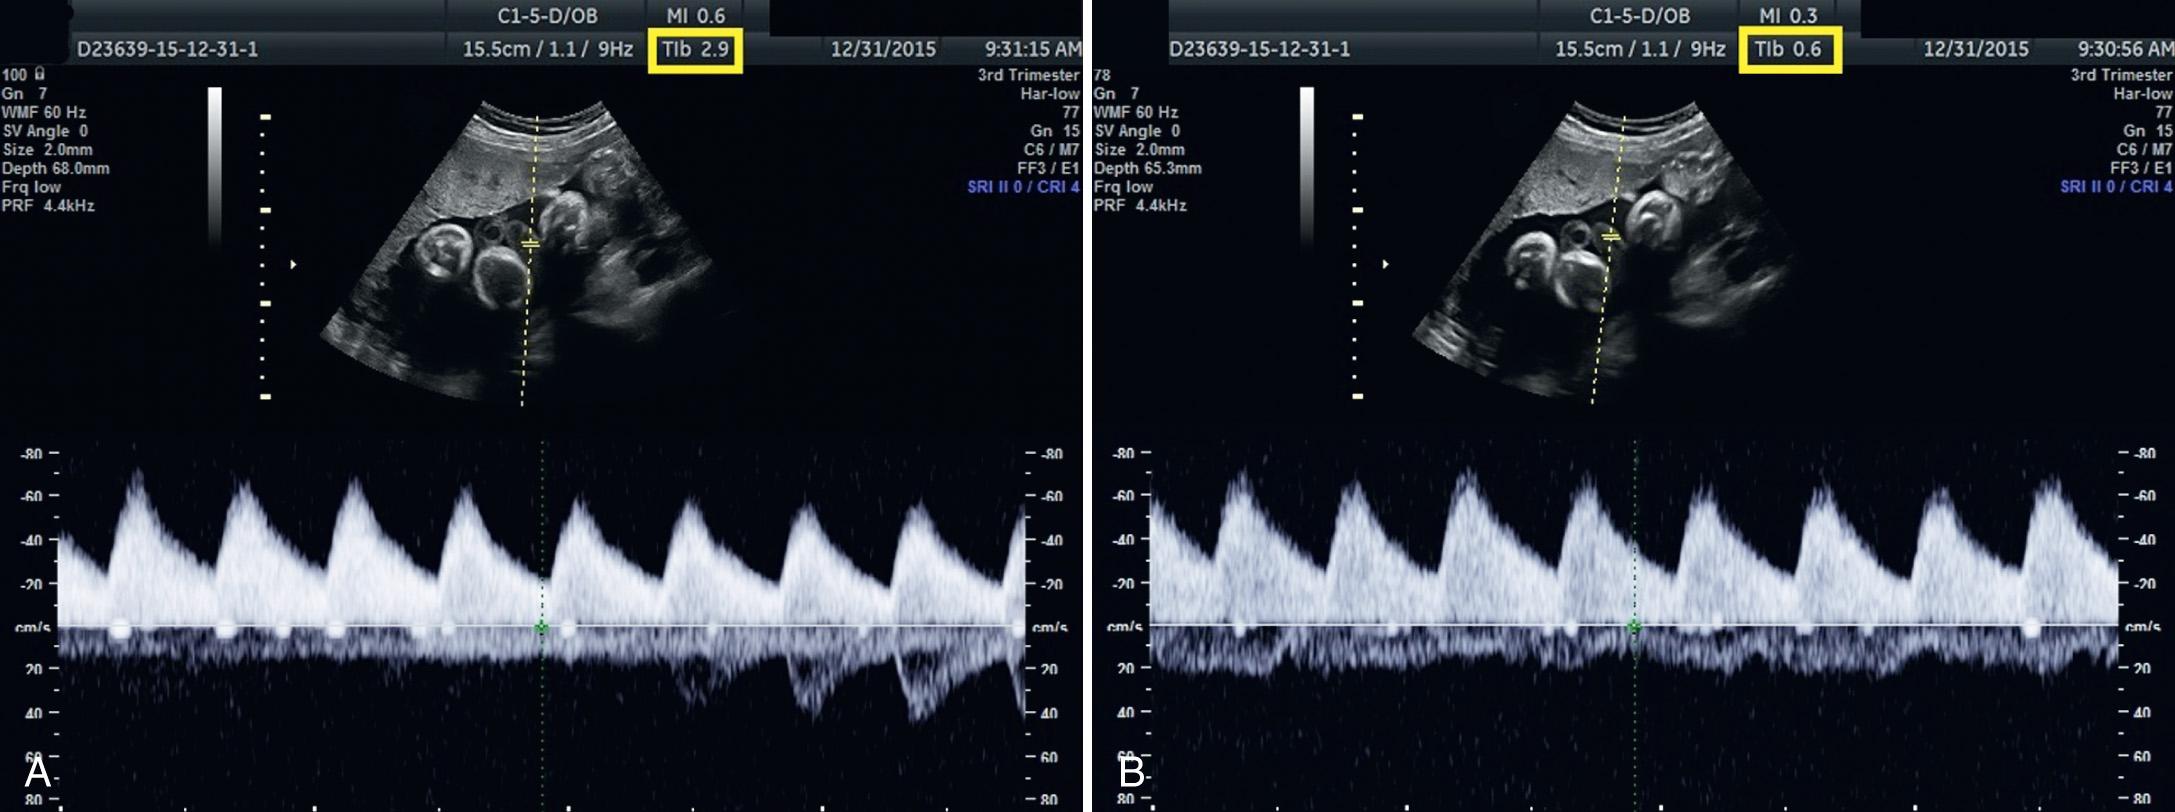Select FF3 / E1 in panel B

2141,168
